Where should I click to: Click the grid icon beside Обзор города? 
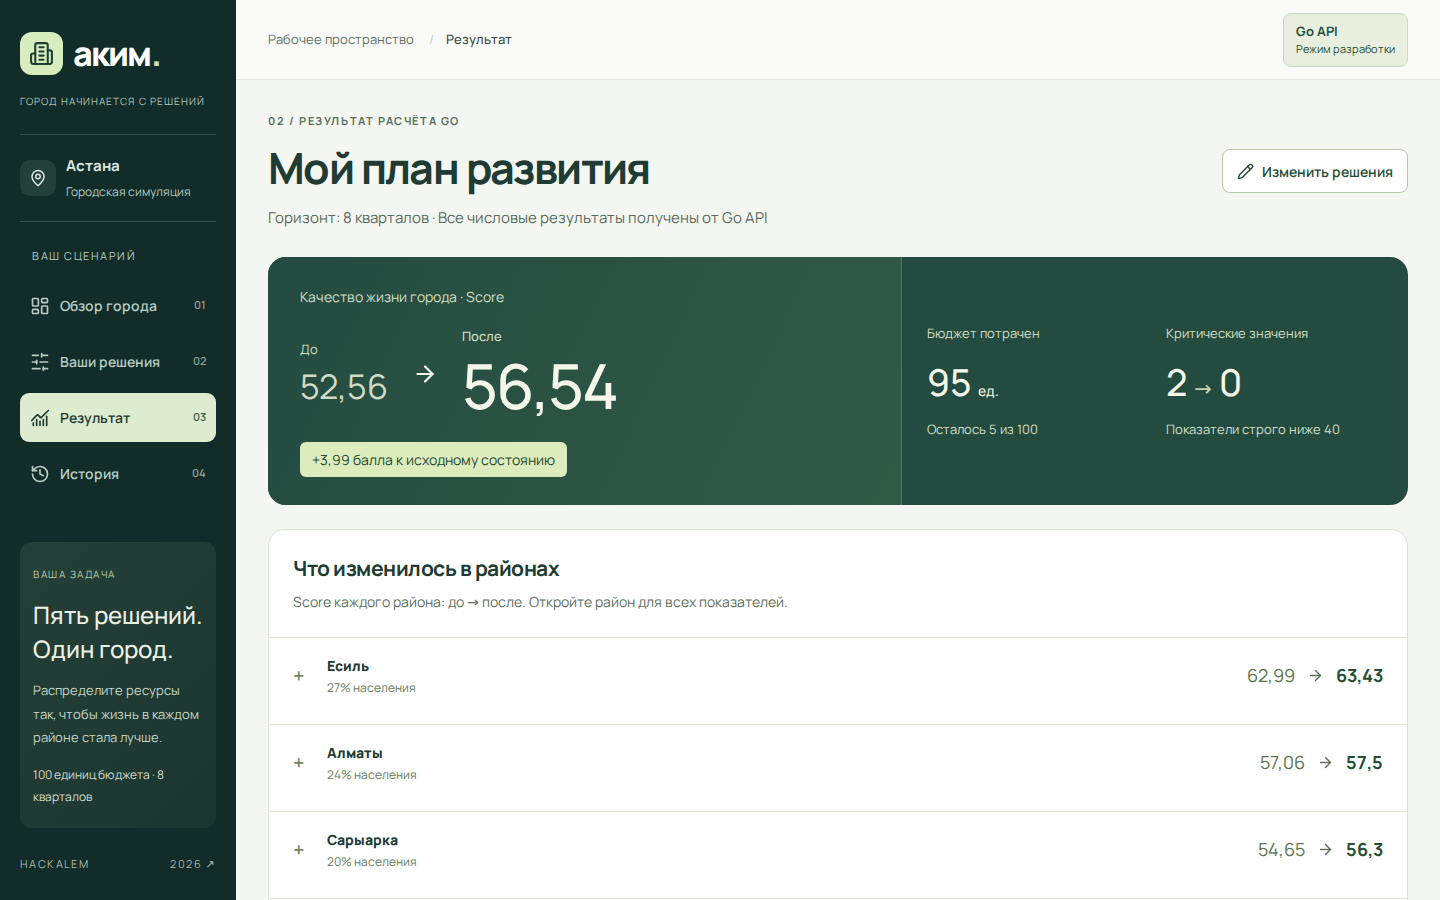(x=40, y=306)
